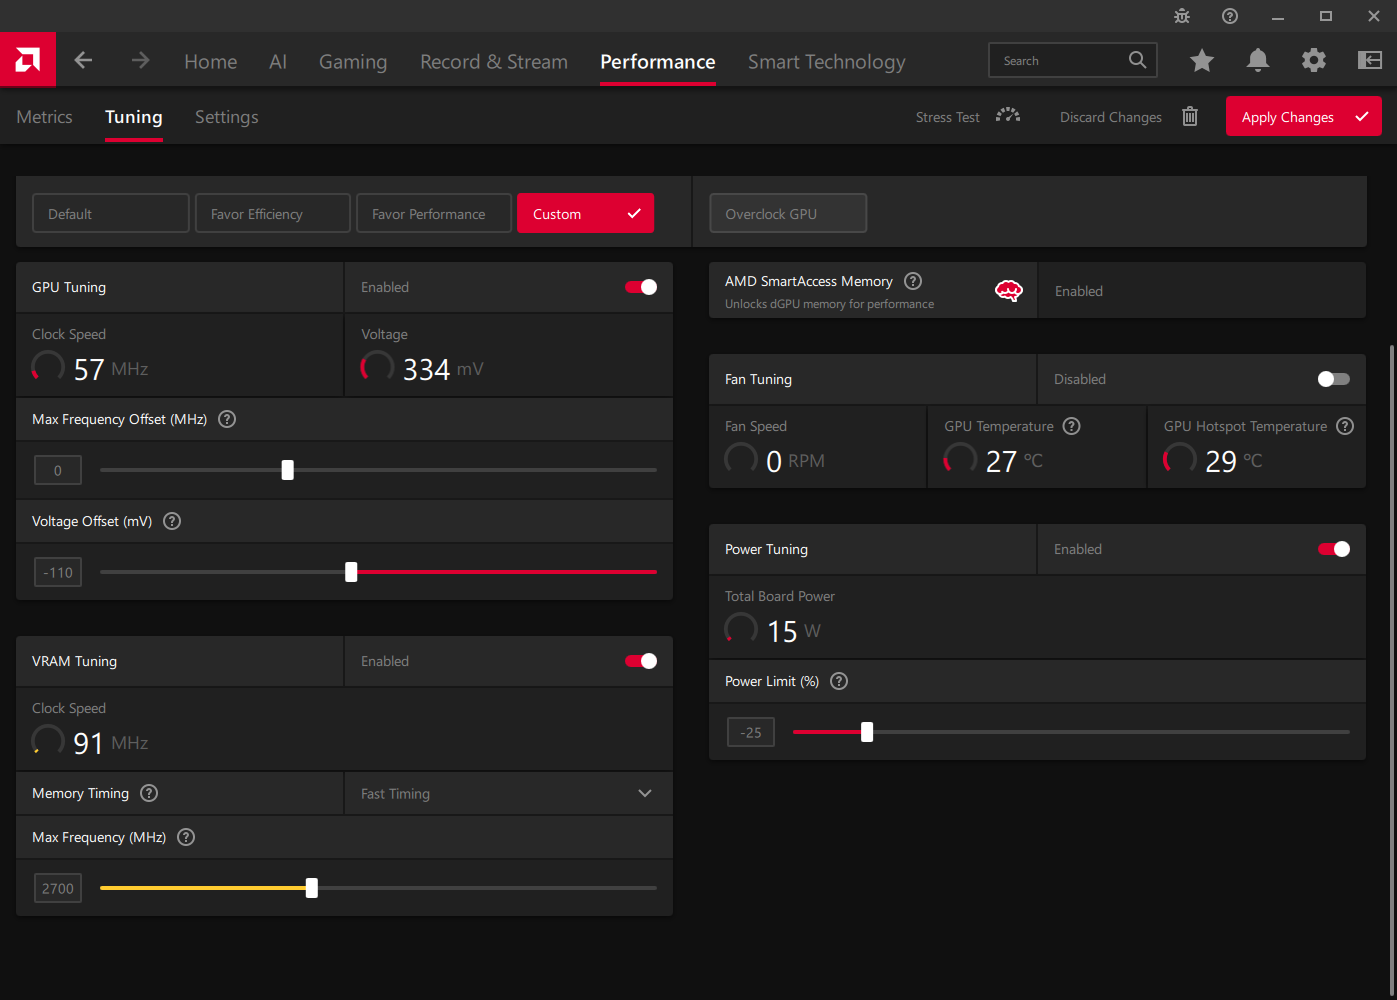Screen dimensions: 1397x1000
Task: Select the Custom tuning preset
Action: 586,213
